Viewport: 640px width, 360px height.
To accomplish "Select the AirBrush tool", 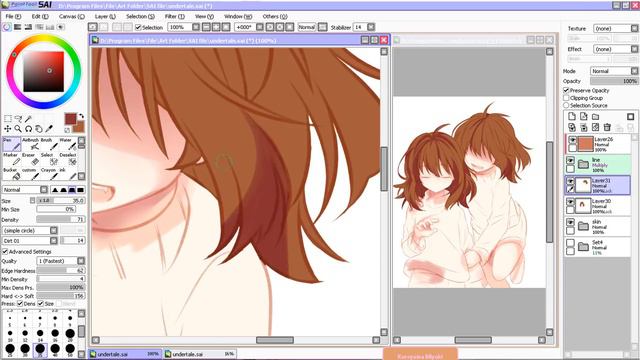I will [x=30, y=144].
